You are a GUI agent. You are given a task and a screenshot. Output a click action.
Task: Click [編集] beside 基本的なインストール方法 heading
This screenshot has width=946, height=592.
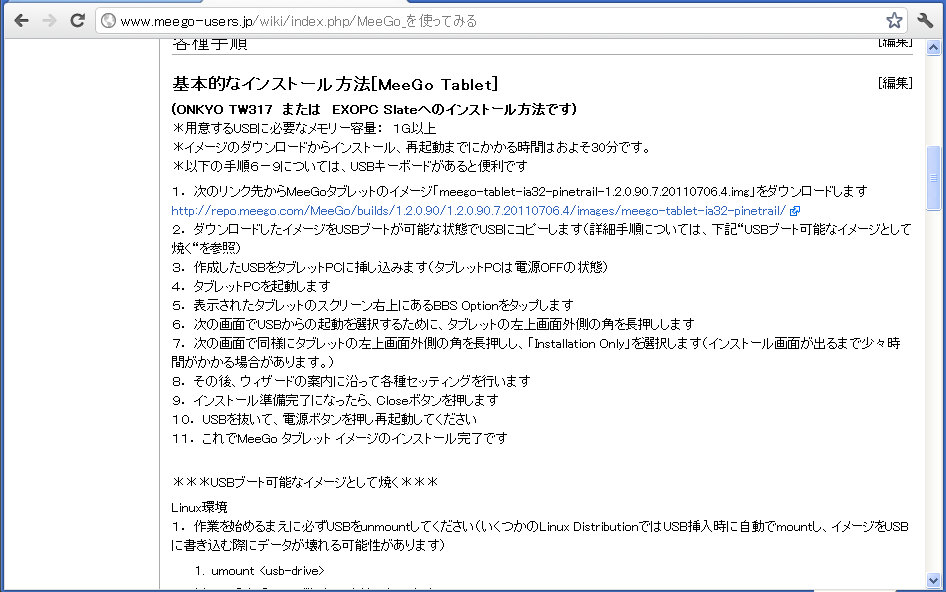point(895,83)
